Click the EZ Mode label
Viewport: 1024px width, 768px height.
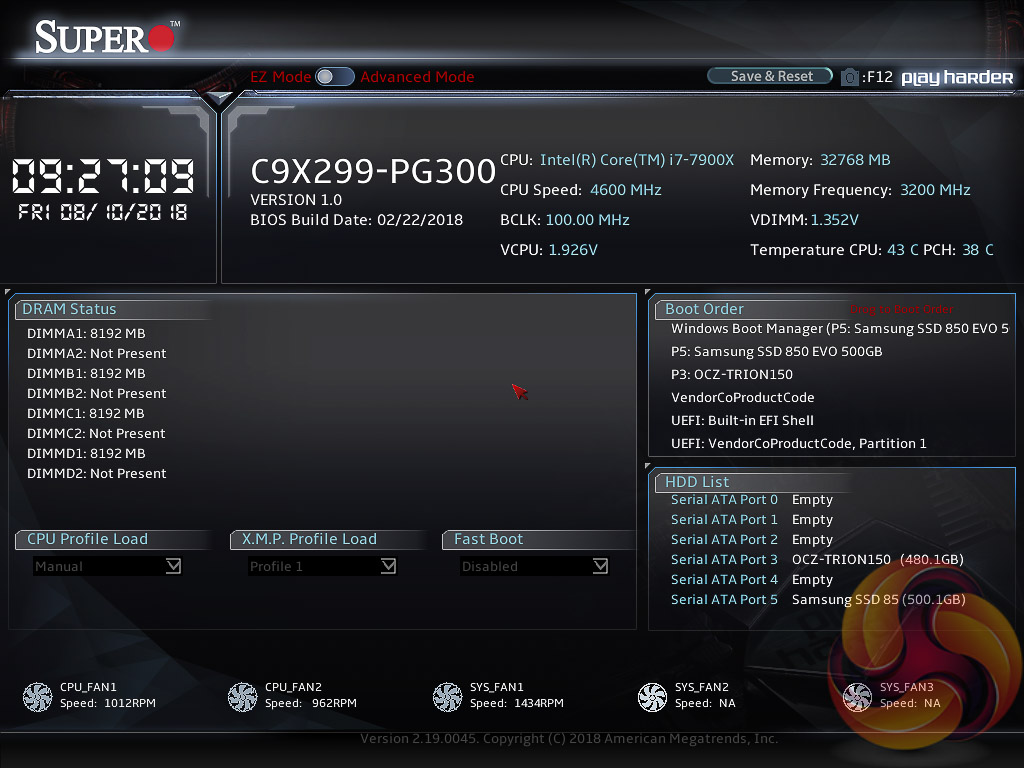click(281, 77)
